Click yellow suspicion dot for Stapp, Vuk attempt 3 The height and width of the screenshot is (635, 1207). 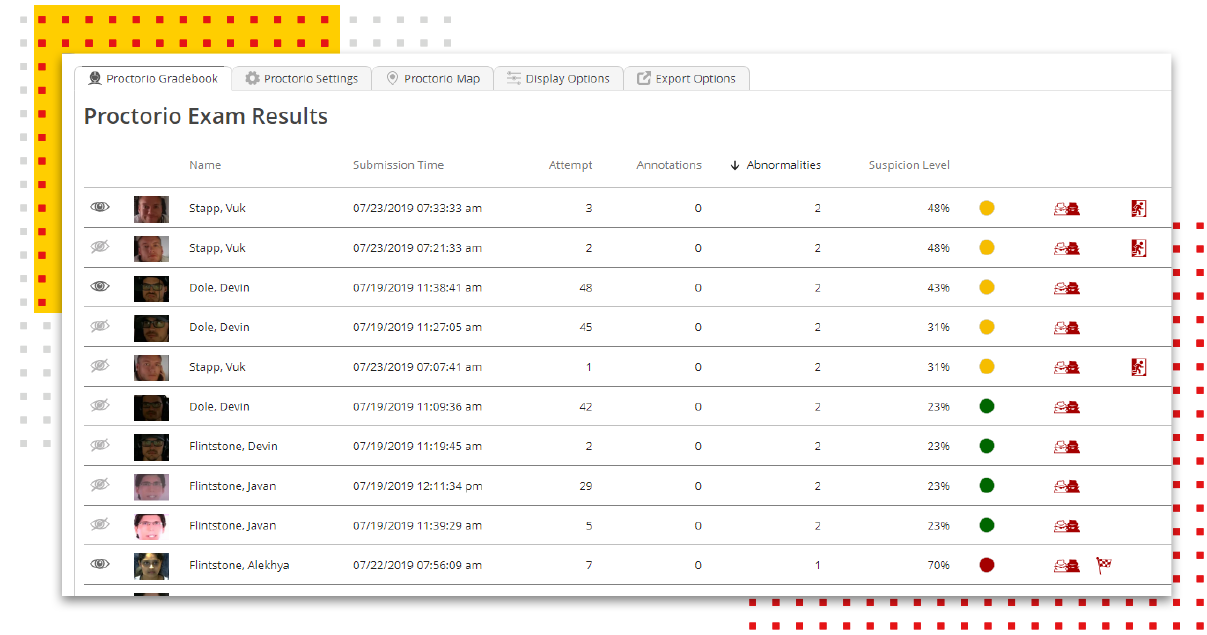click(x=987, y=208)
